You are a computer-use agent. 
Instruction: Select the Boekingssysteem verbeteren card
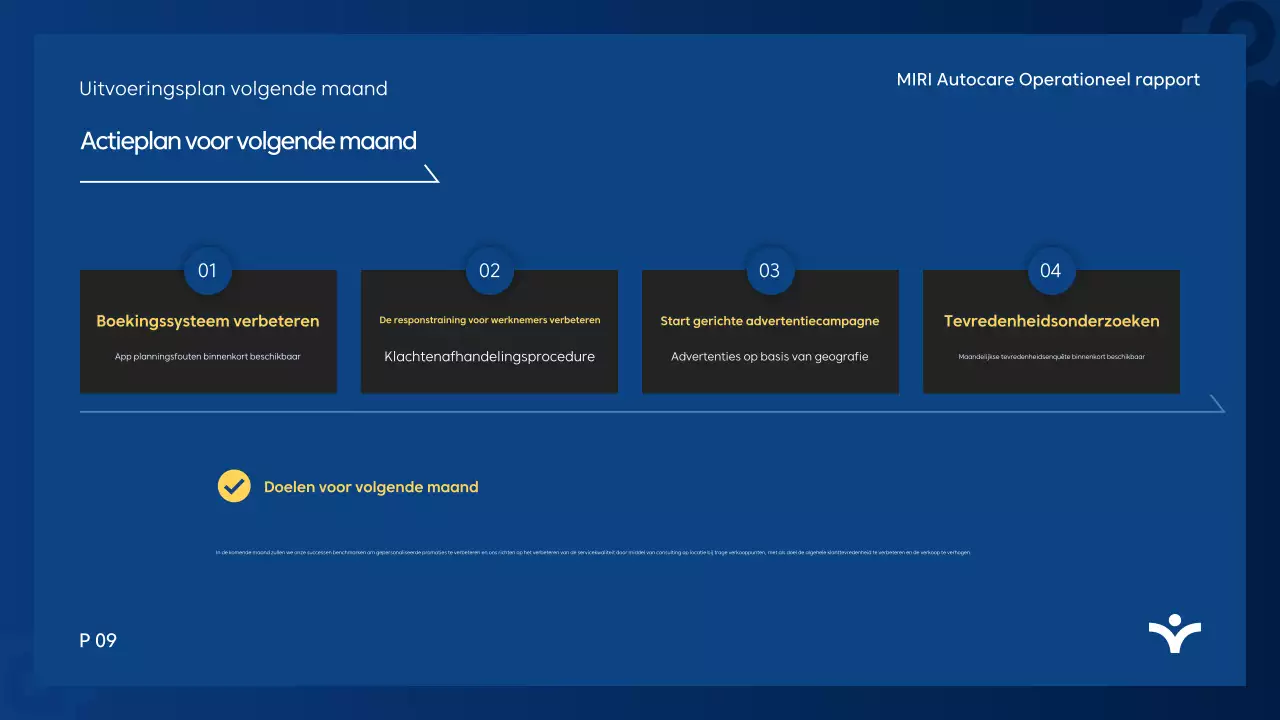click(x=208, y=332)
